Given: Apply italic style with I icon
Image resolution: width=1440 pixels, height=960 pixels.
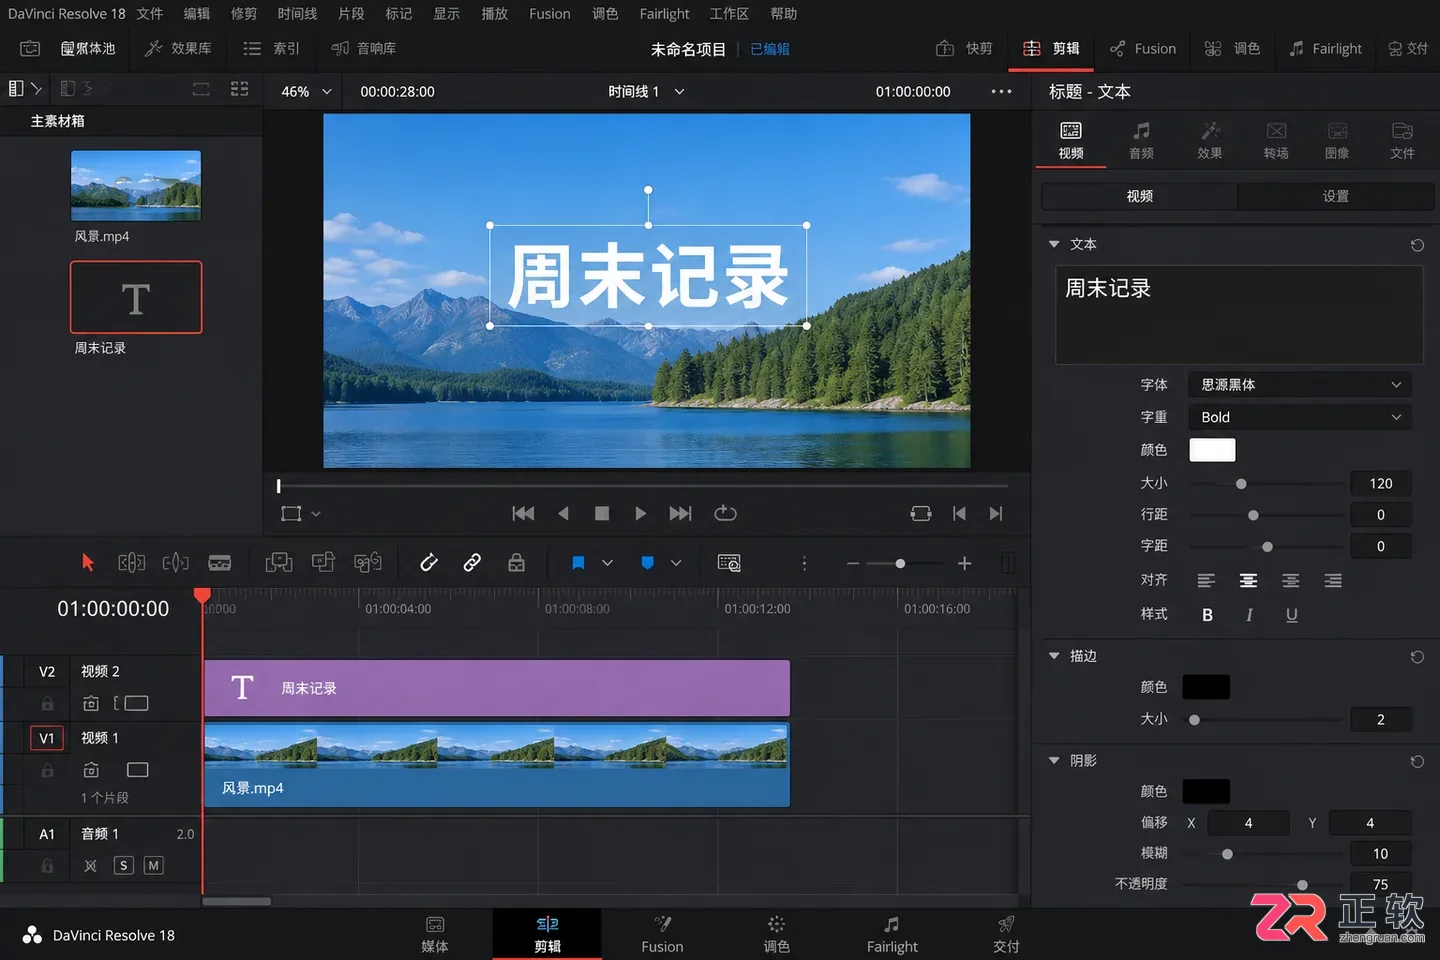Looking at the screenshot, I should click(1249, 615).
